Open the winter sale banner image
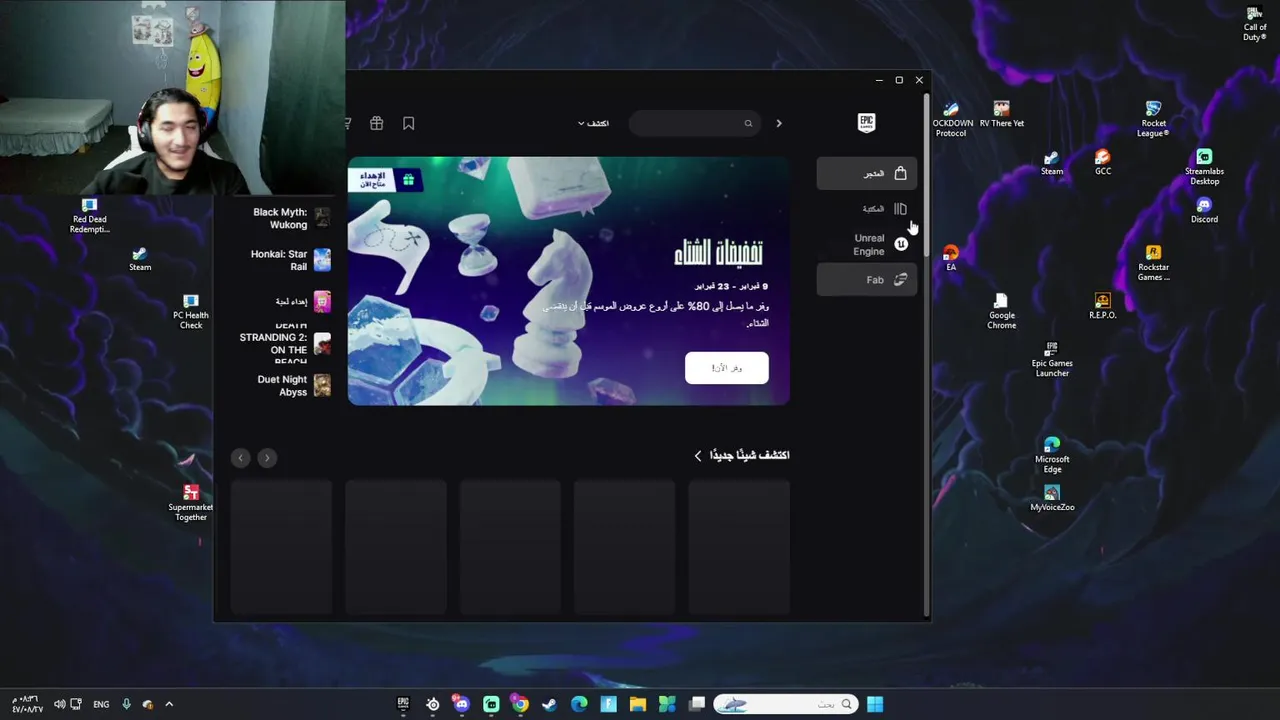This screenshot has width=1280, height=720. click(568, 281)
